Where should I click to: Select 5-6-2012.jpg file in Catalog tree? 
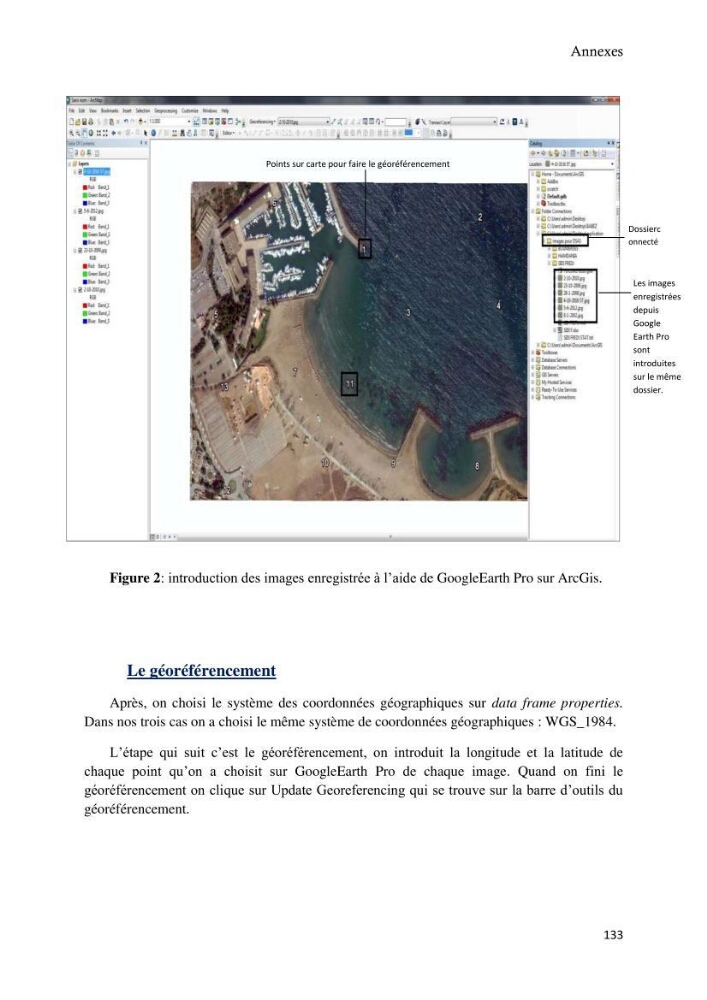tap(573, 307)
